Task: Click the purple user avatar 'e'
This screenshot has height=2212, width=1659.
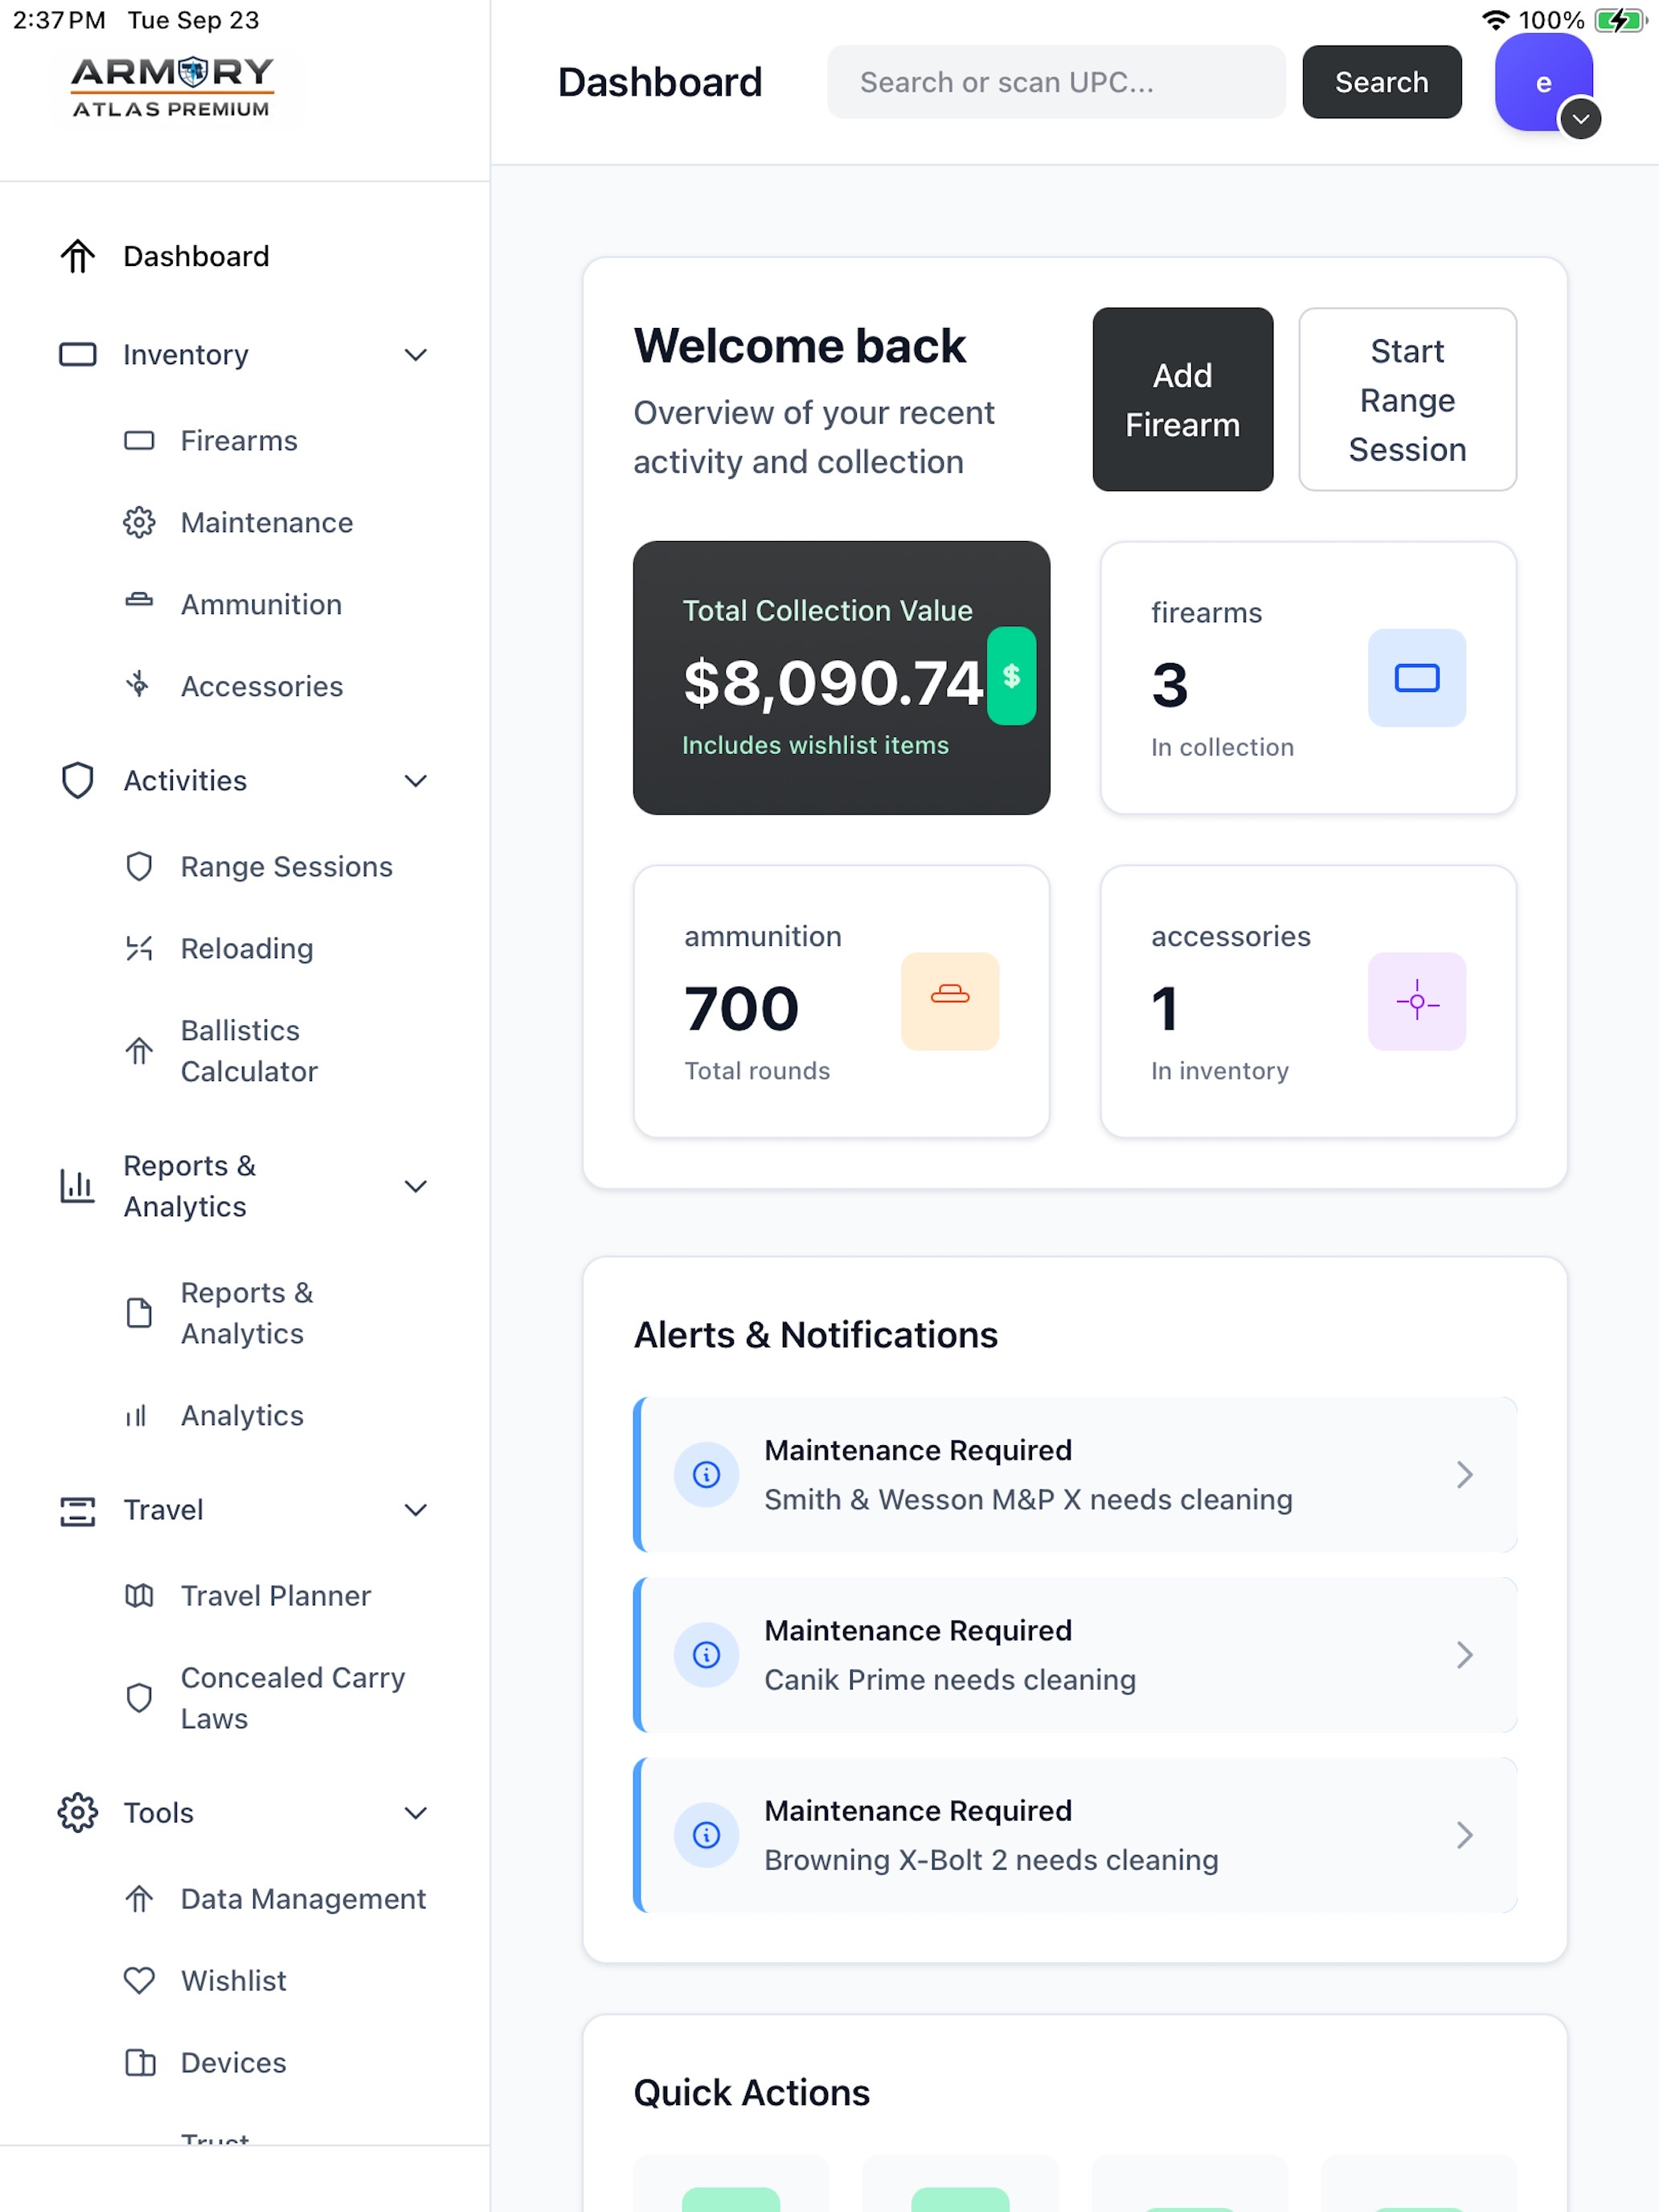Action: [1544, 82]
